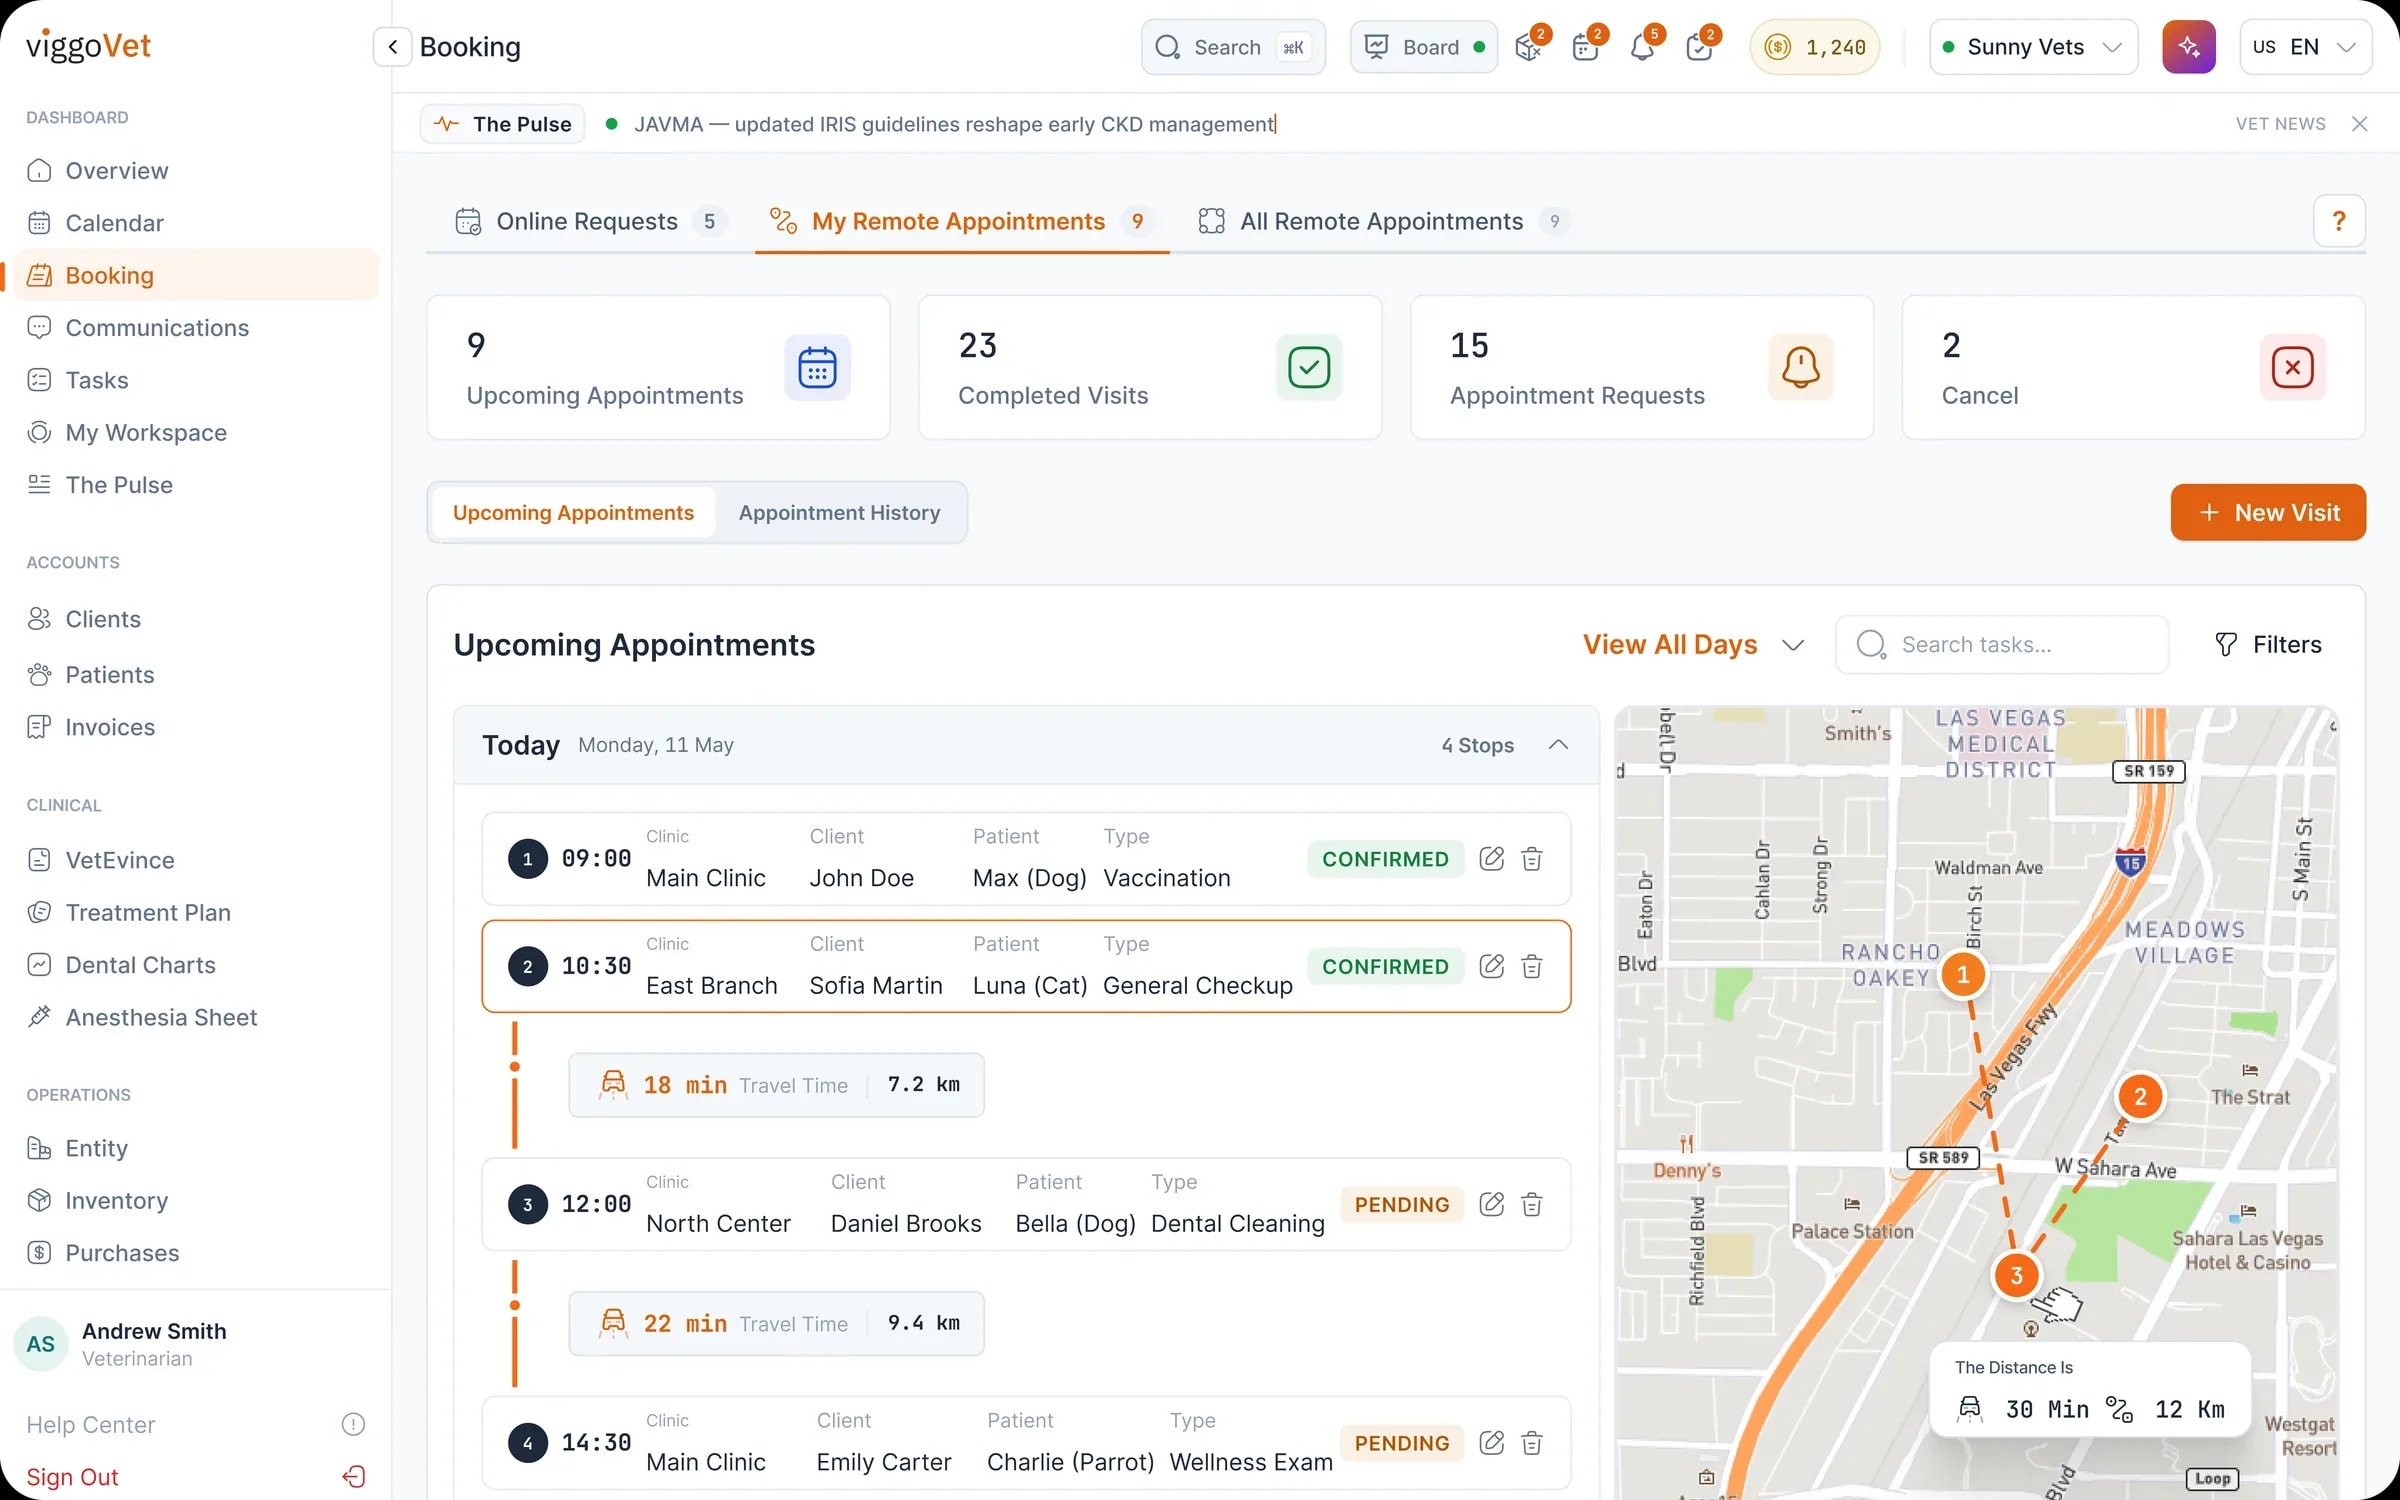2400x1500 pixels.
Task: Switch to Online Requests tab
Action: 590,221
